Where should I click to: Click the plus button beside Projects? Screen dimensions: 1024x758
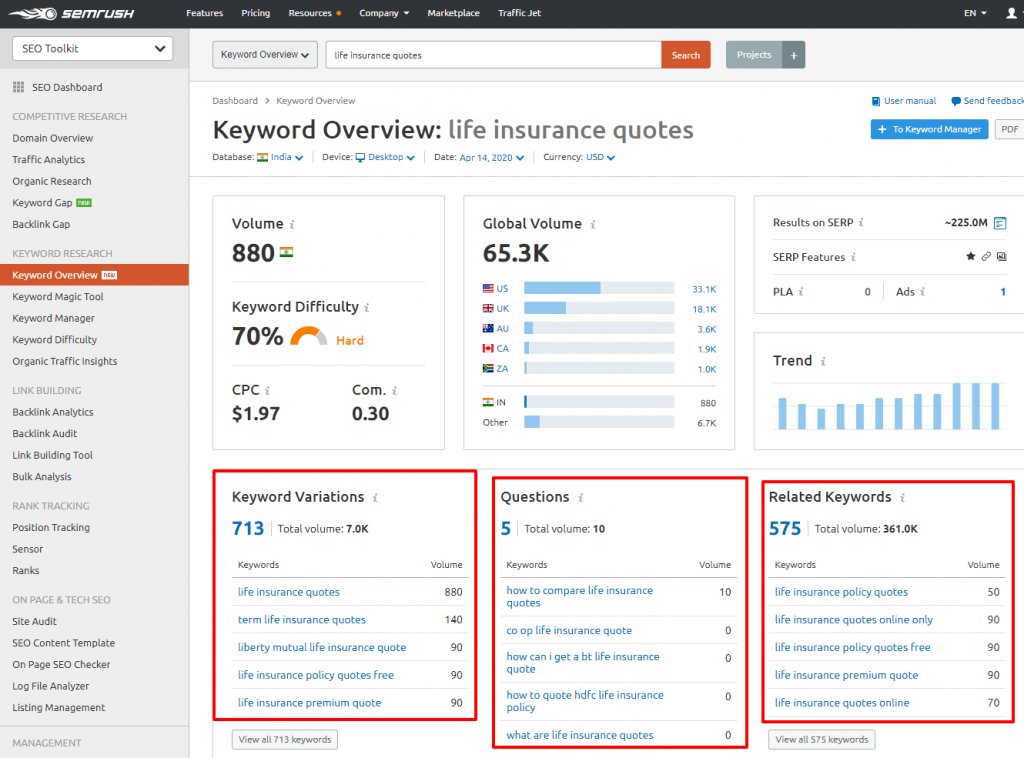793,55
